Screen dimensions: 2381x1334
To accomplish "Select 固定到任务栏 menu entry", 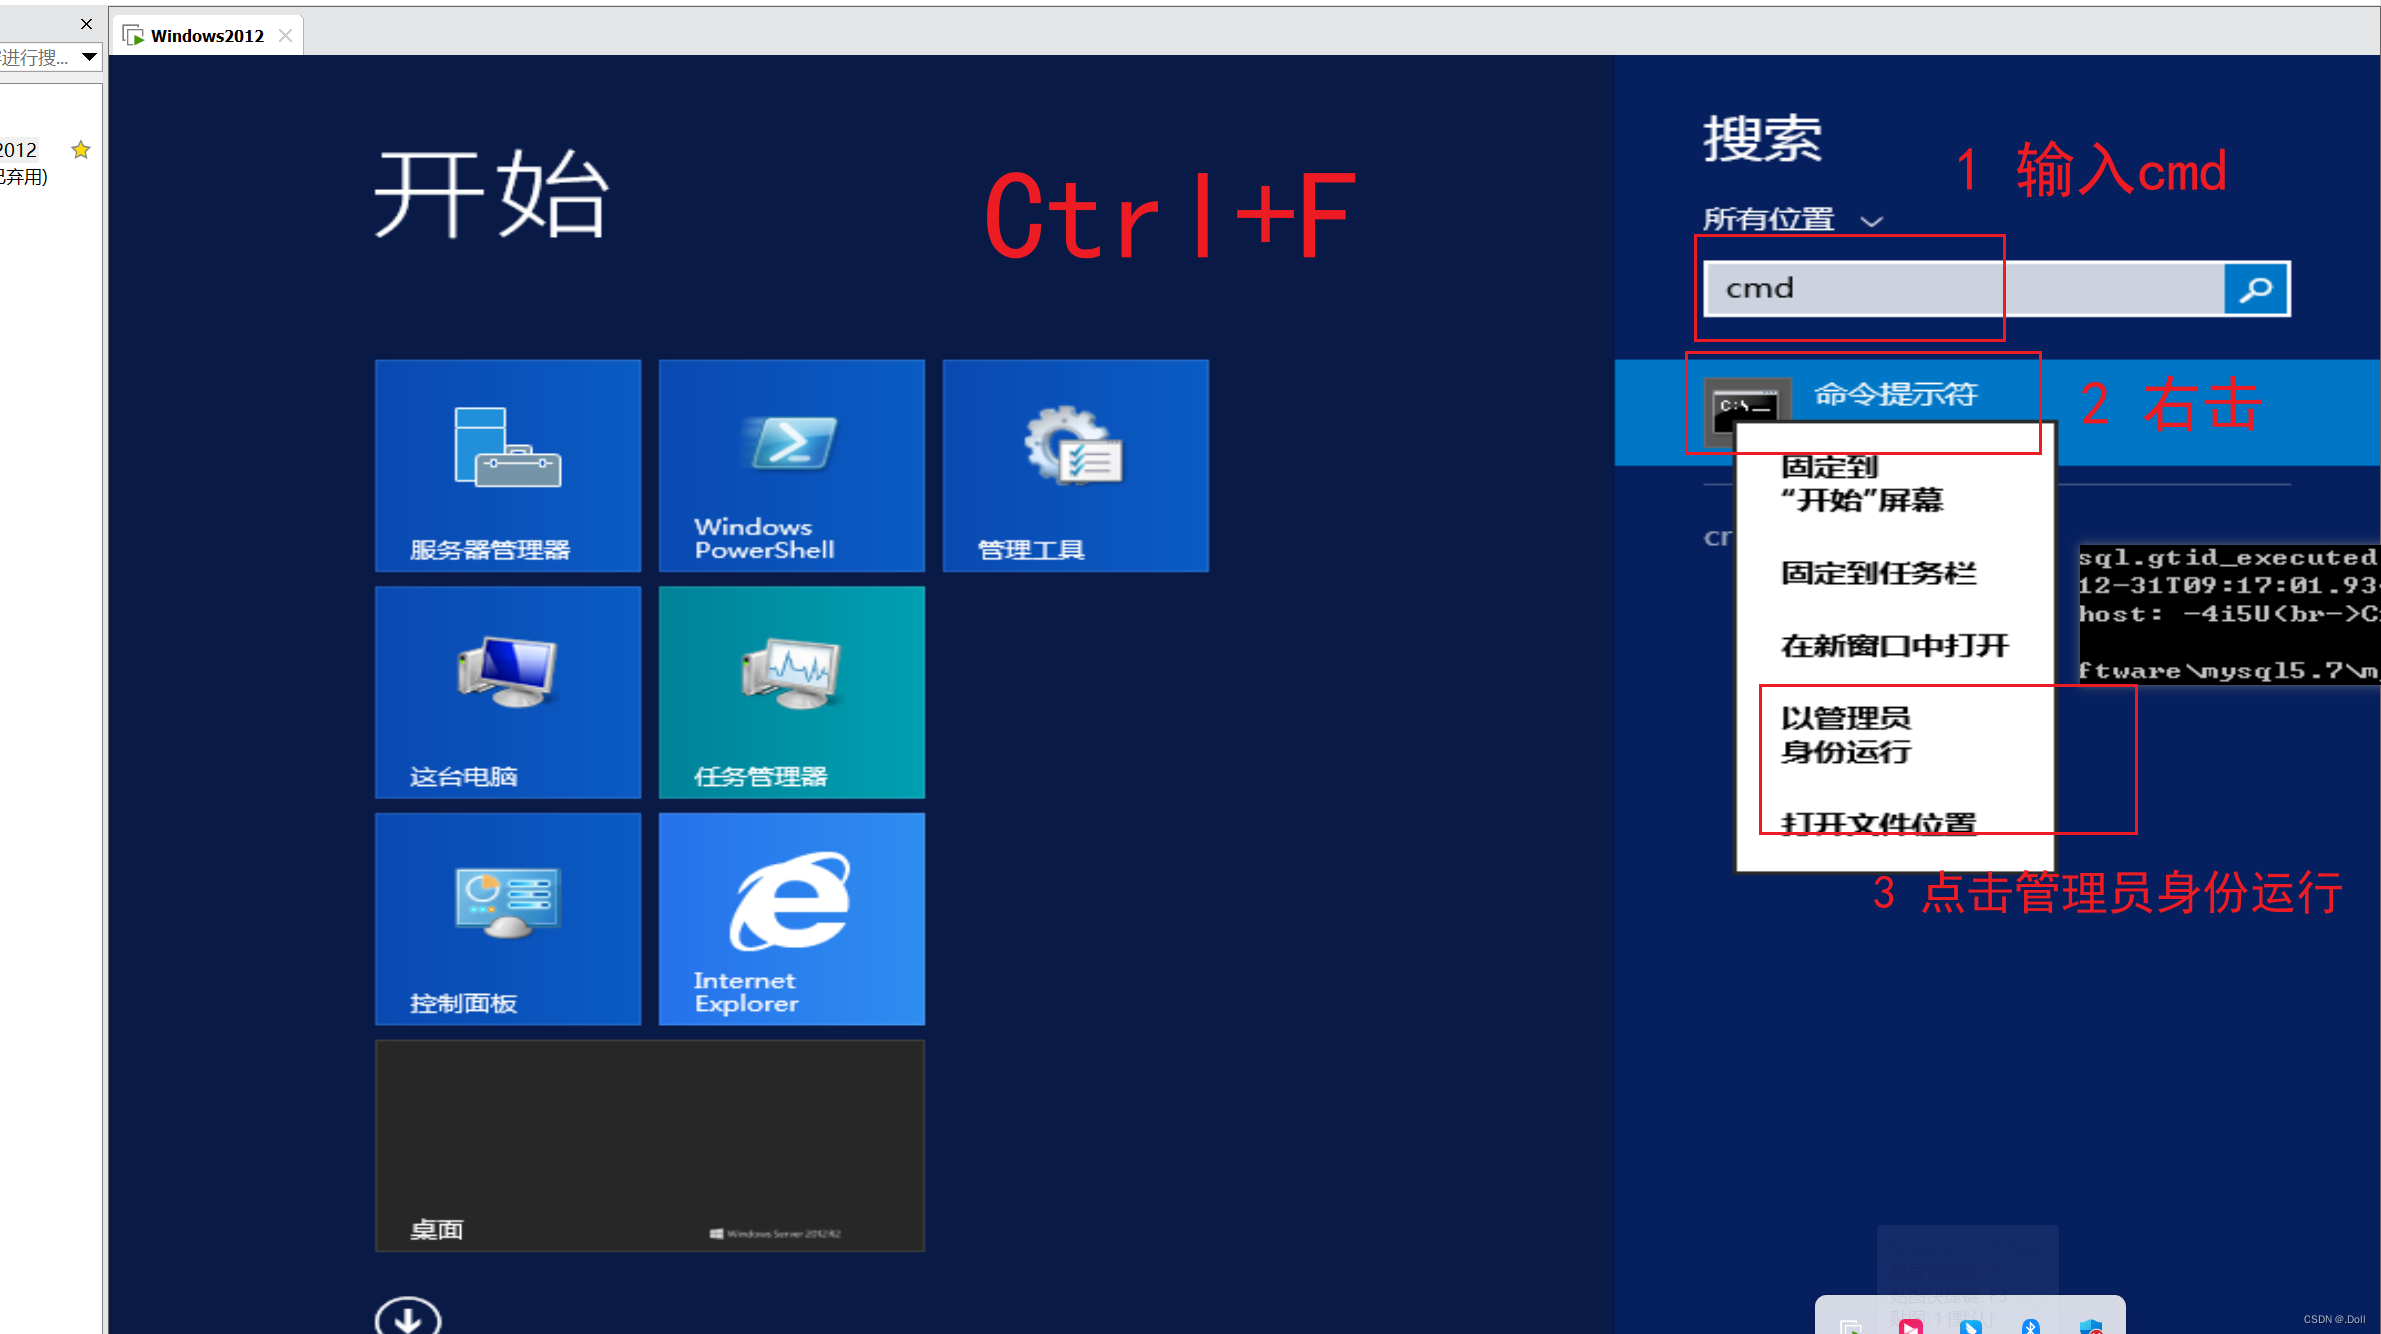I will coord(1878,573).
